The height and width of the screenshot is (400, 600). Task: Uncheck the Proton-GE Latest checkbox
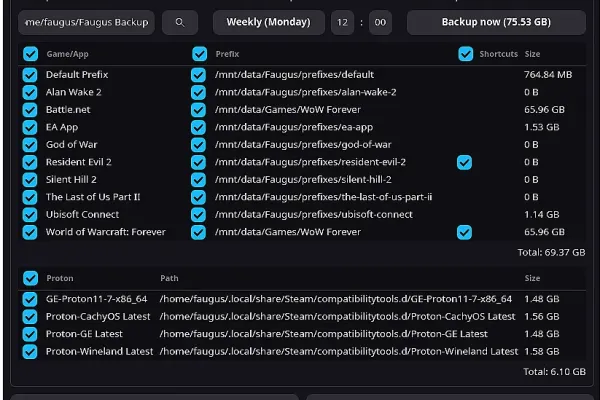[30, 334]
